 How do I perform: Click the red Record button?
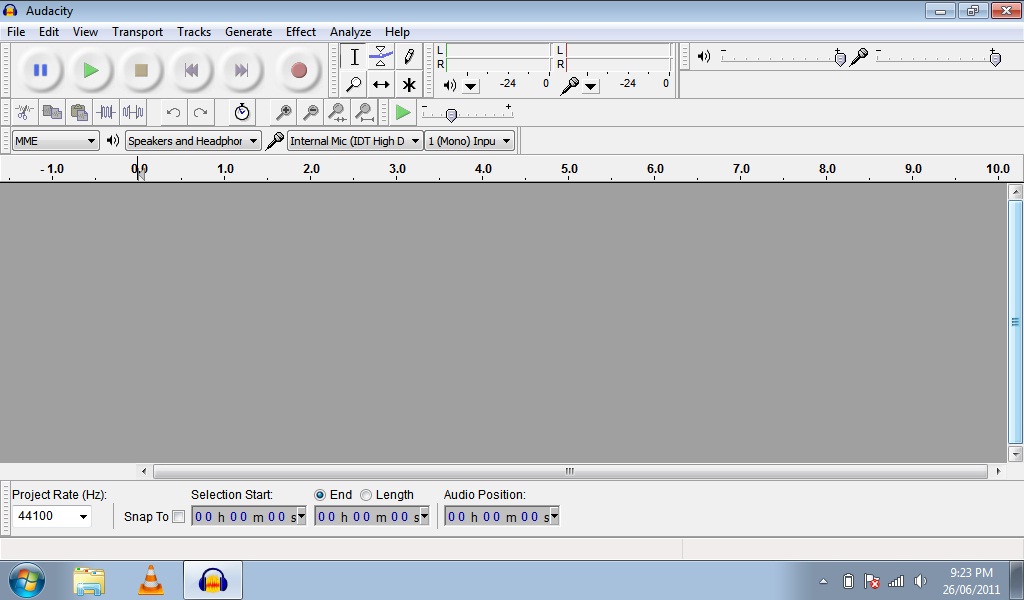point(298,70)
